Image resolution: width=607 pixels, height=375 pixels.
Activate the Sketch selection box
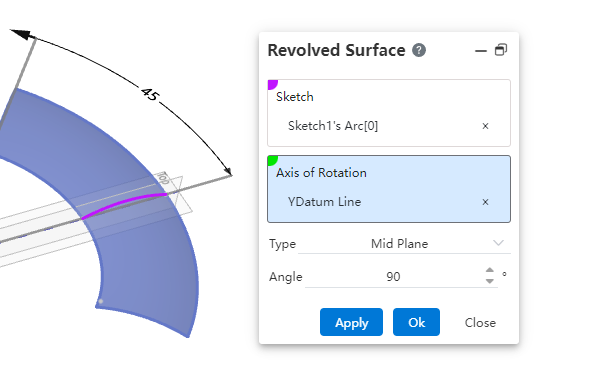(x=389, y=113)
